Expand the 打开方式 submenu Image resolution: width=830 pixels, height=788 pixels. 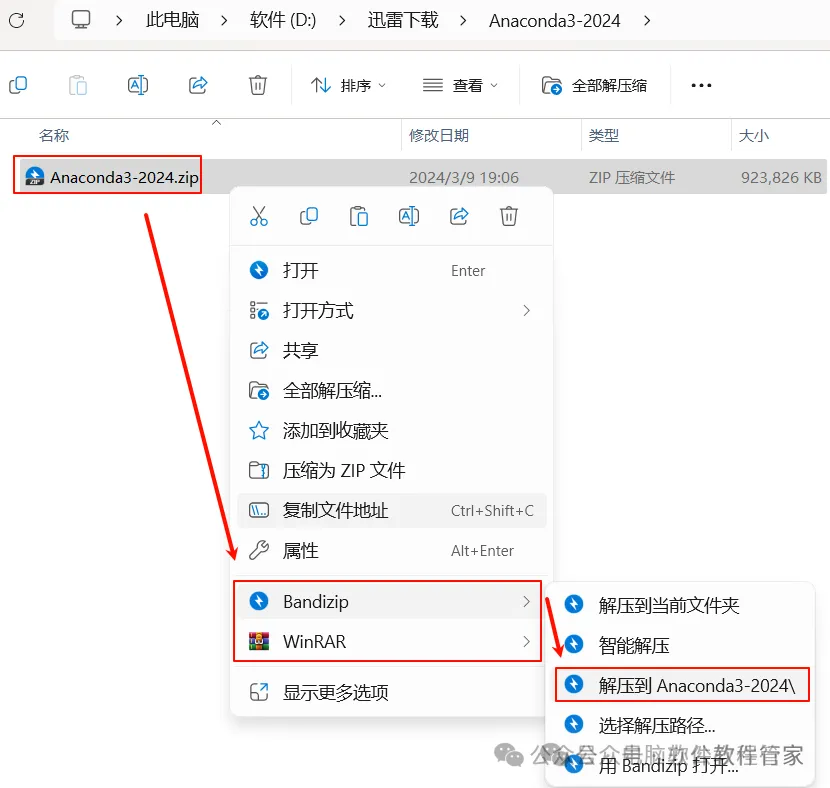[392, 311]
